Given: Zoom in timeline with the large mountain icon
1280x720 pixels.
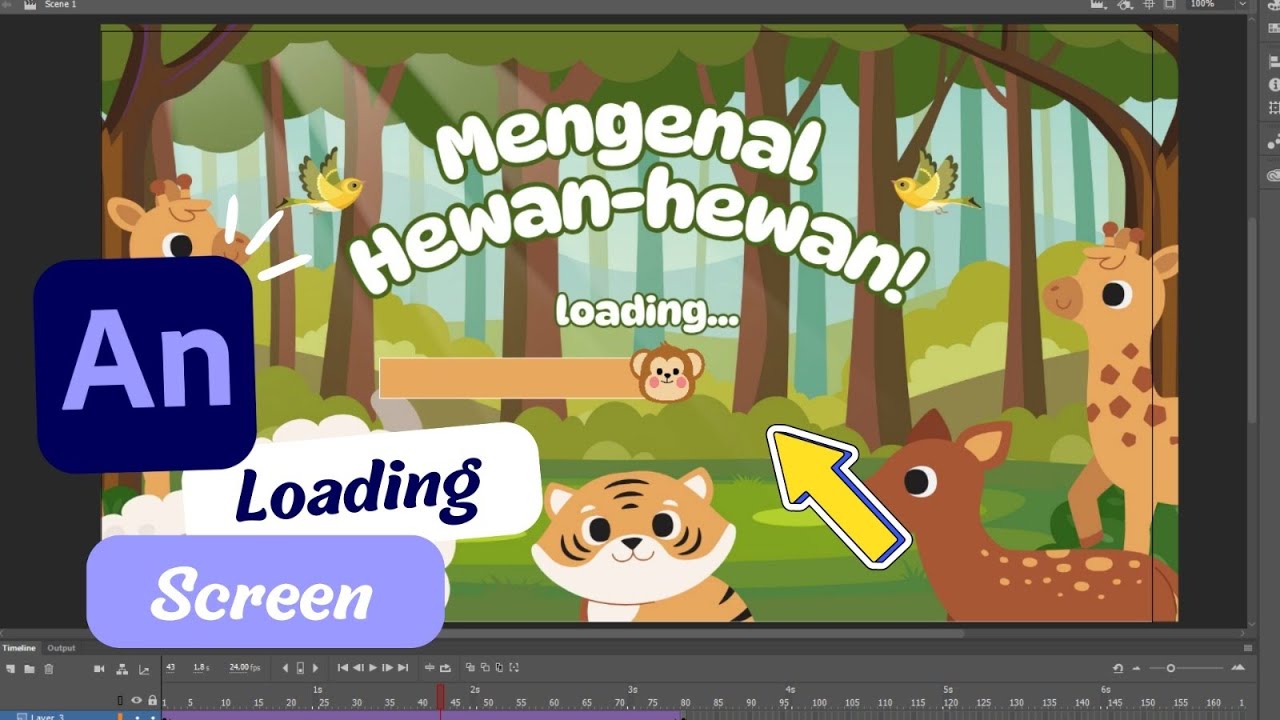Looking at the screenshot, I should 1238,668.
